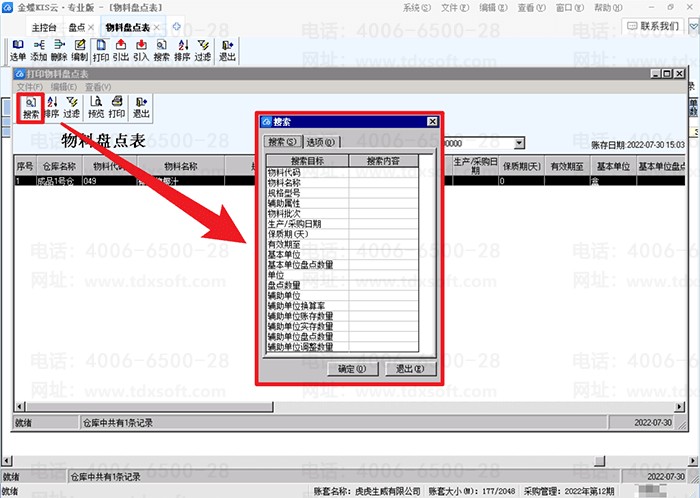700x498 pixels.
Task: Click the 添加 add icon
Action: [x=38, y=51]
